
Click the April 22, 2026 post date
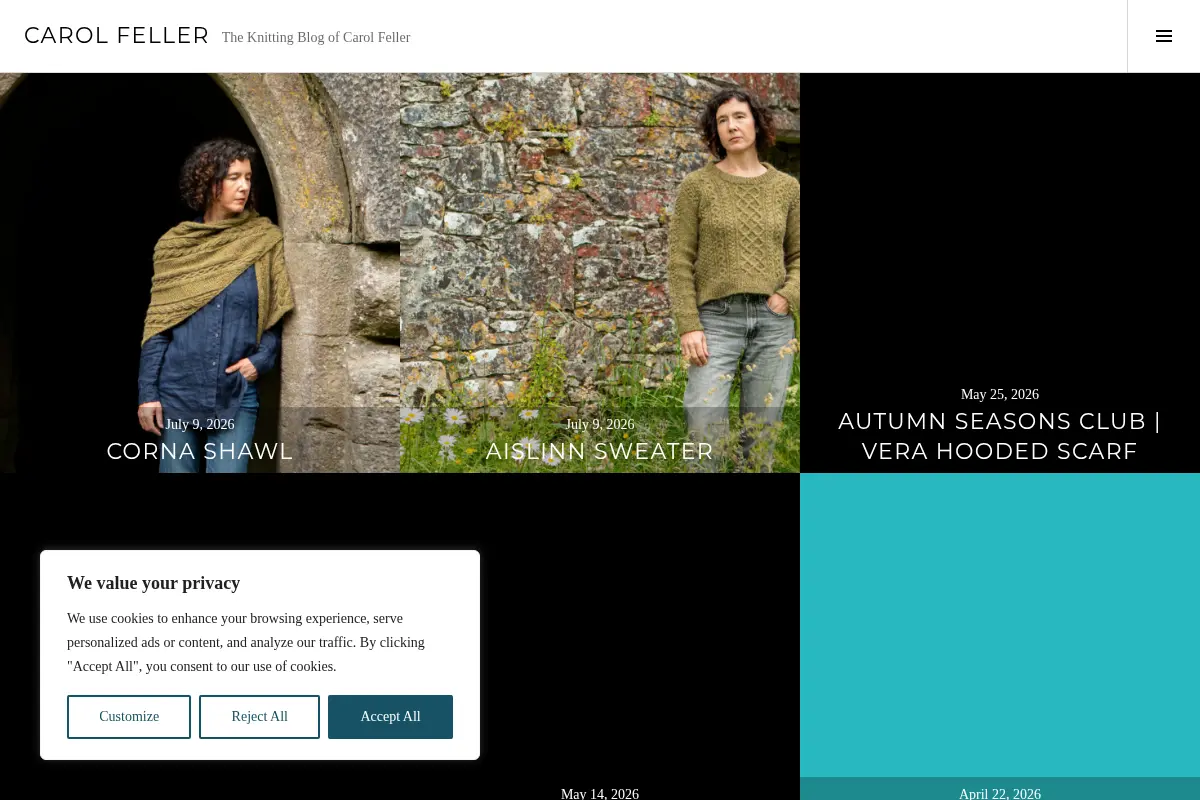(x=1000, y=794)
